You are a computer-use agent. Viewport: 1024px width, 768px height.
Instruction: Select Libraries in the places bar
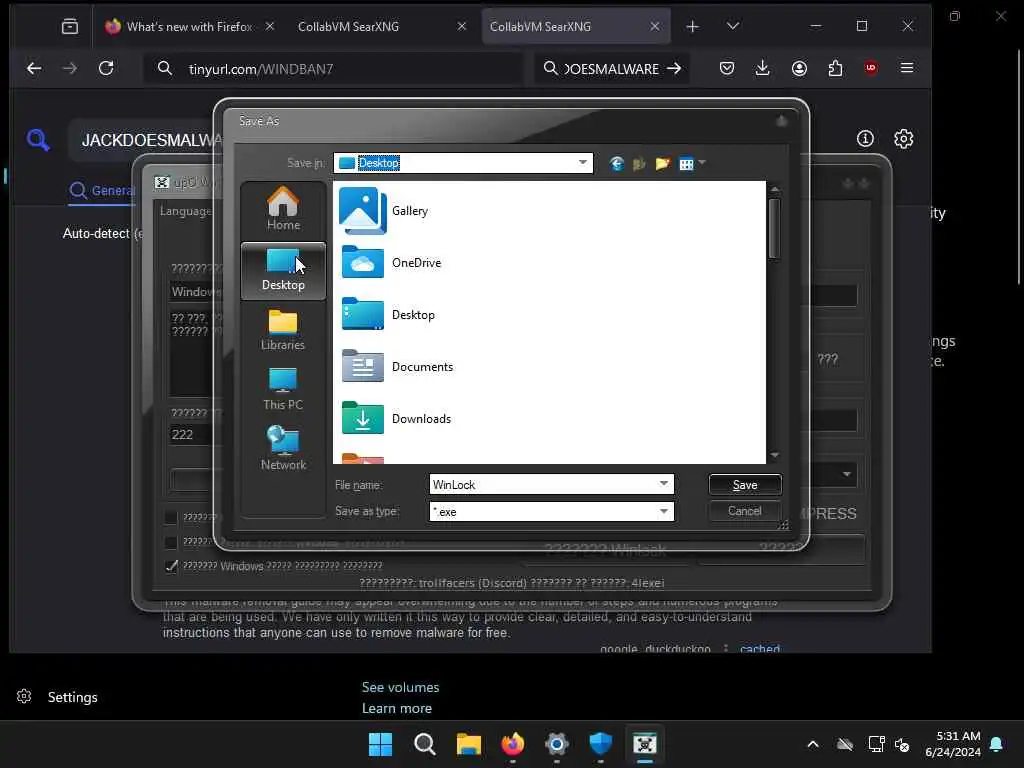click(x=283, y=330)
